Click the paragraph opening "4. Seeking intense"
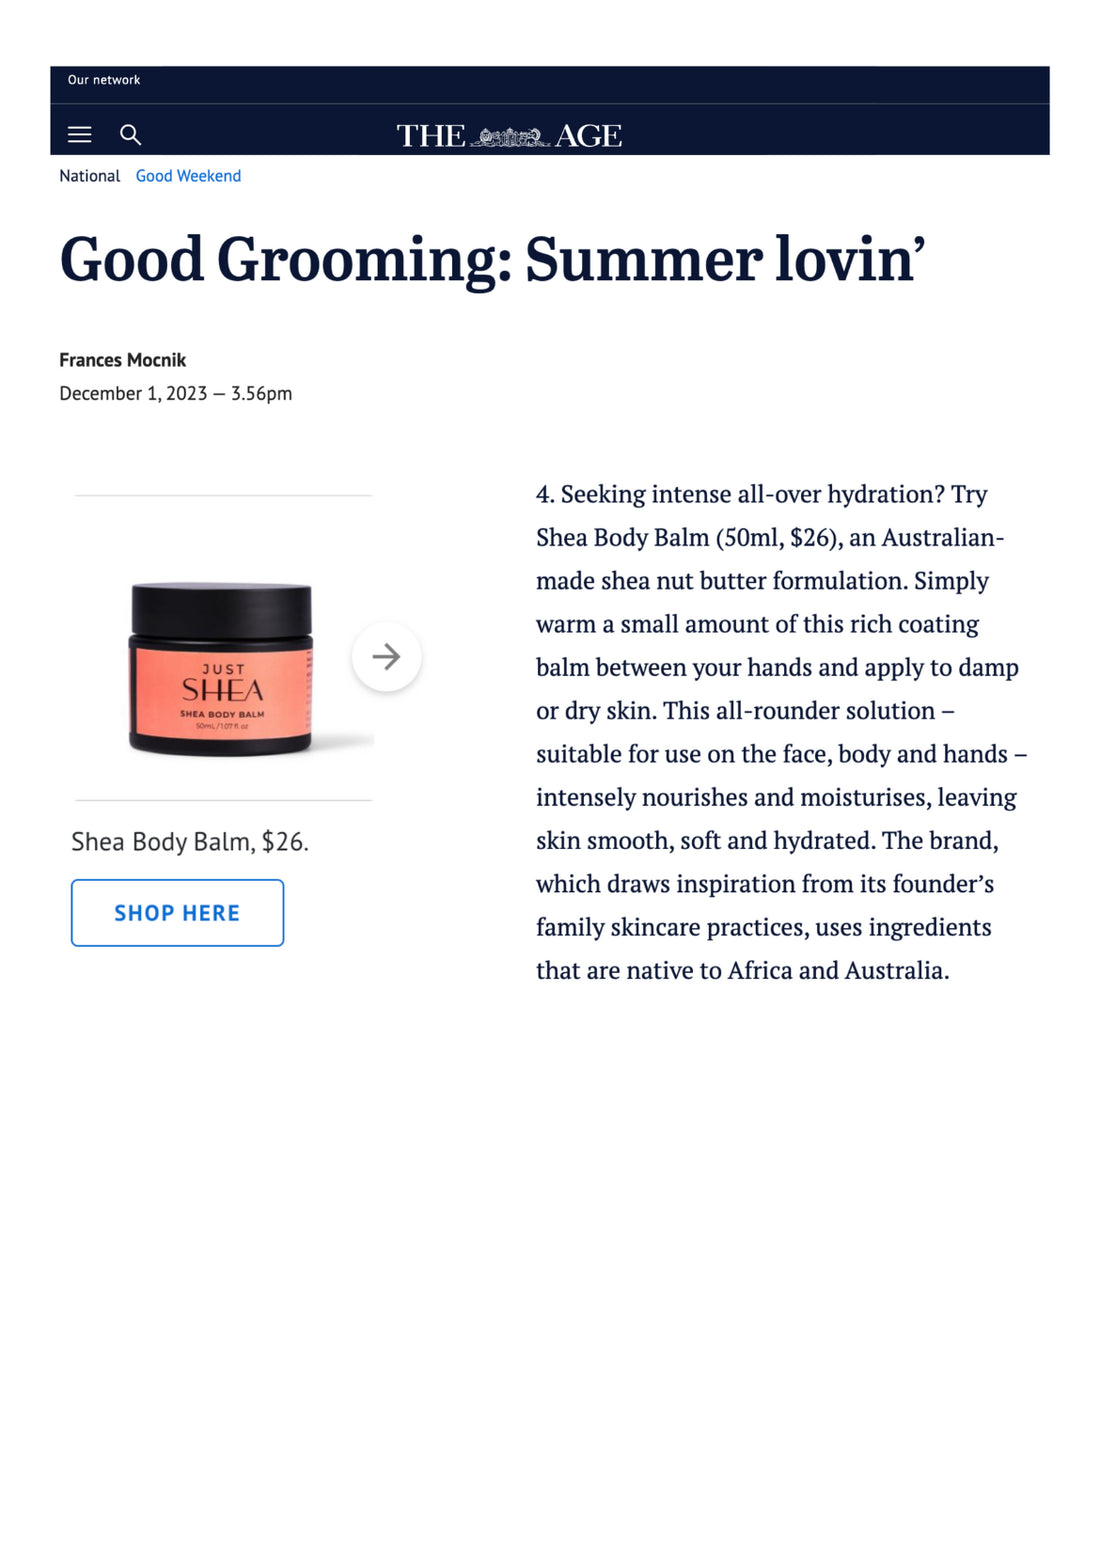 pyautogui.click(x=782, y=732)
